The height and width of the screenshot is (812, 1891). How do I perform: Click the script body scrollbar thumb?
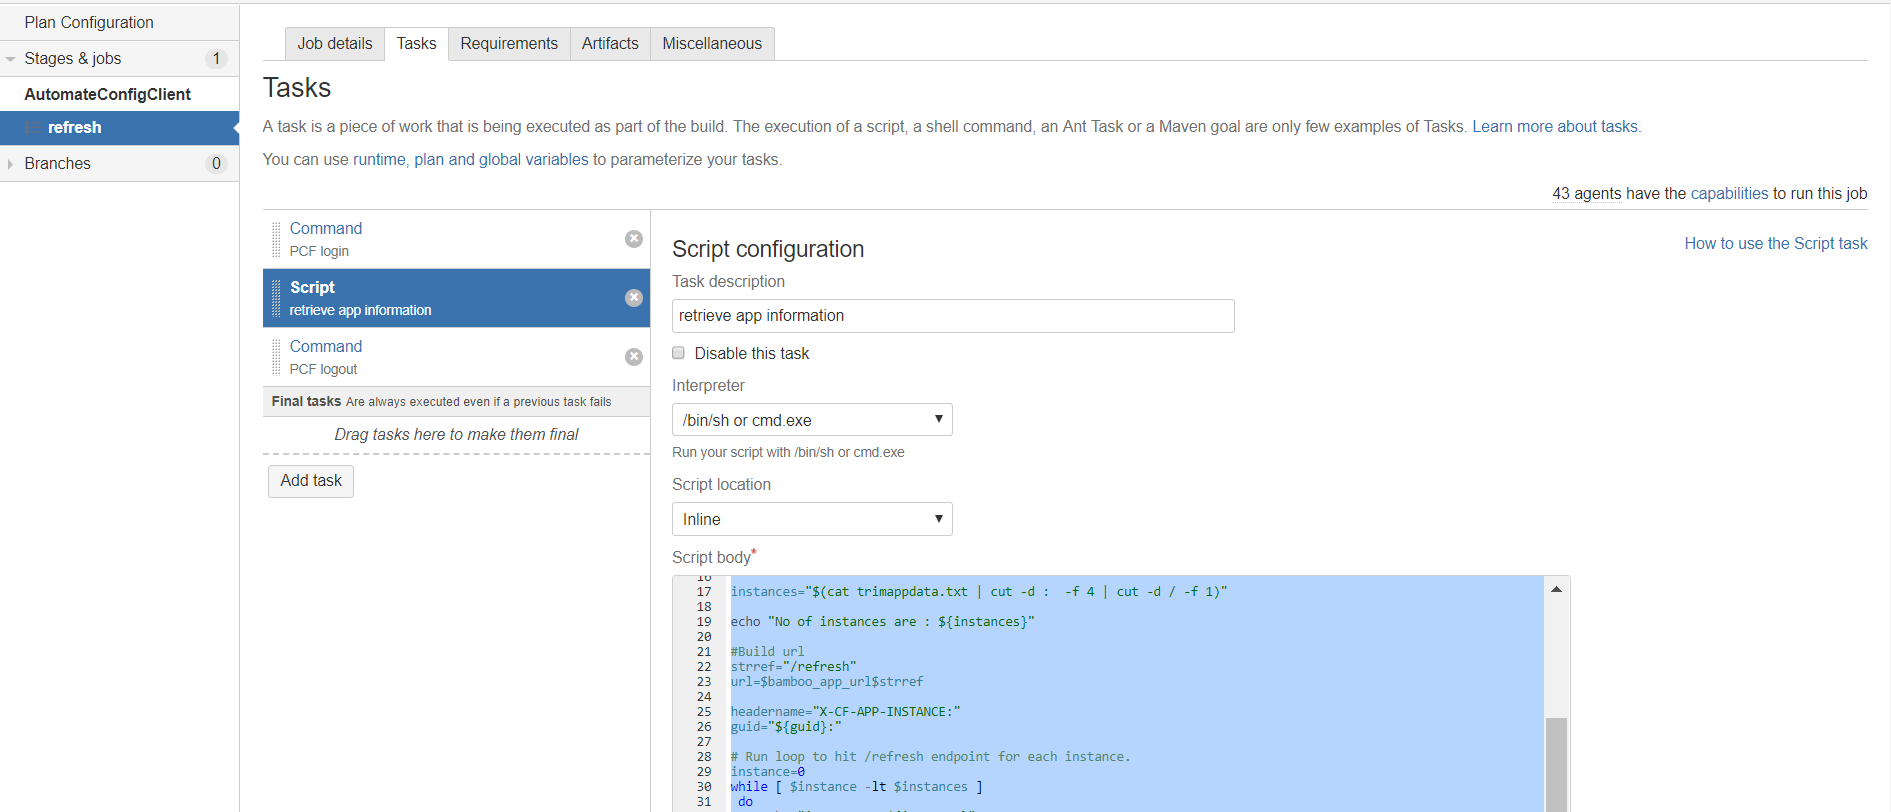(x=1556, y=764)
